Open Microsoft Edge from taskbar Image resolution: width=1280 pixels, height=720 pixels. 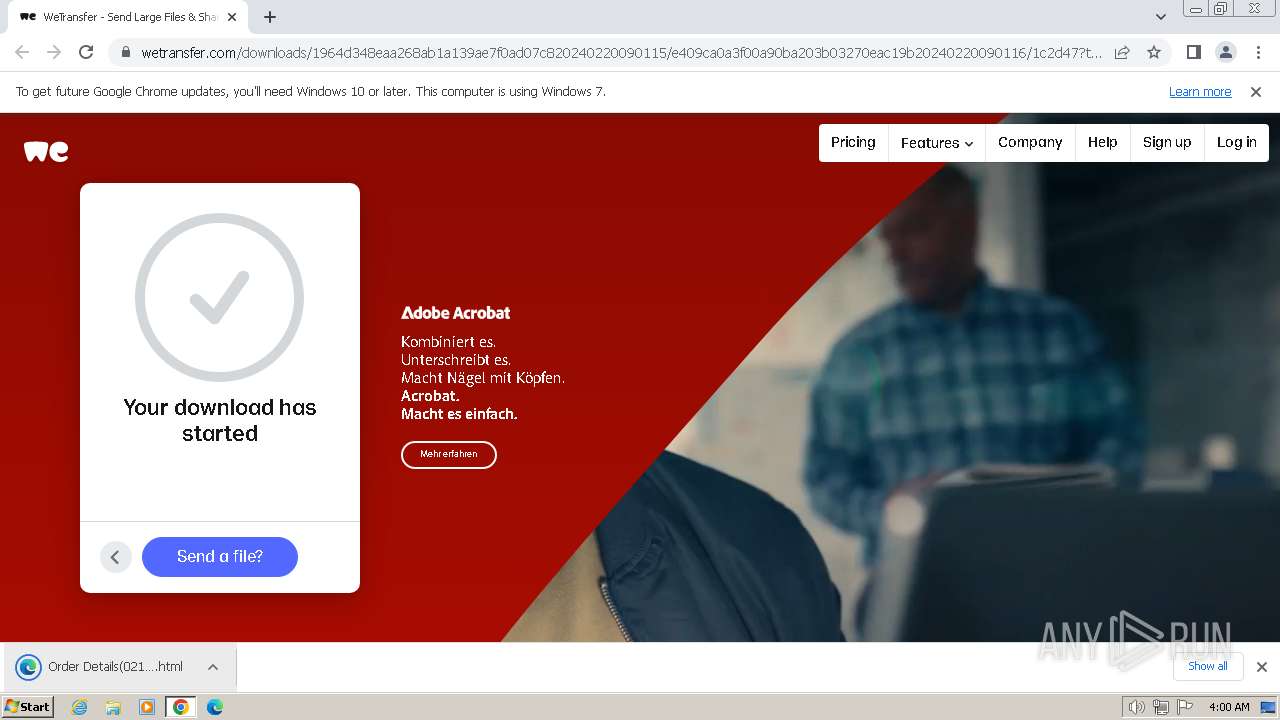click(215, 707)
